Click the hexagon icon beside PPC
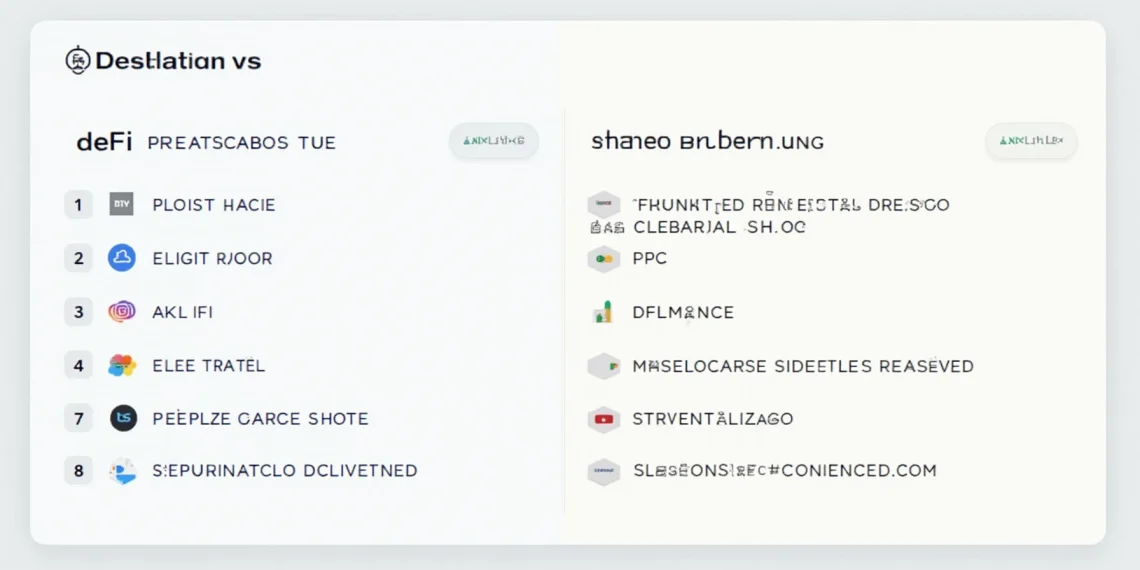Viewport: 1140px width, 570px height. pyautogui.click(x=603, y=259)
